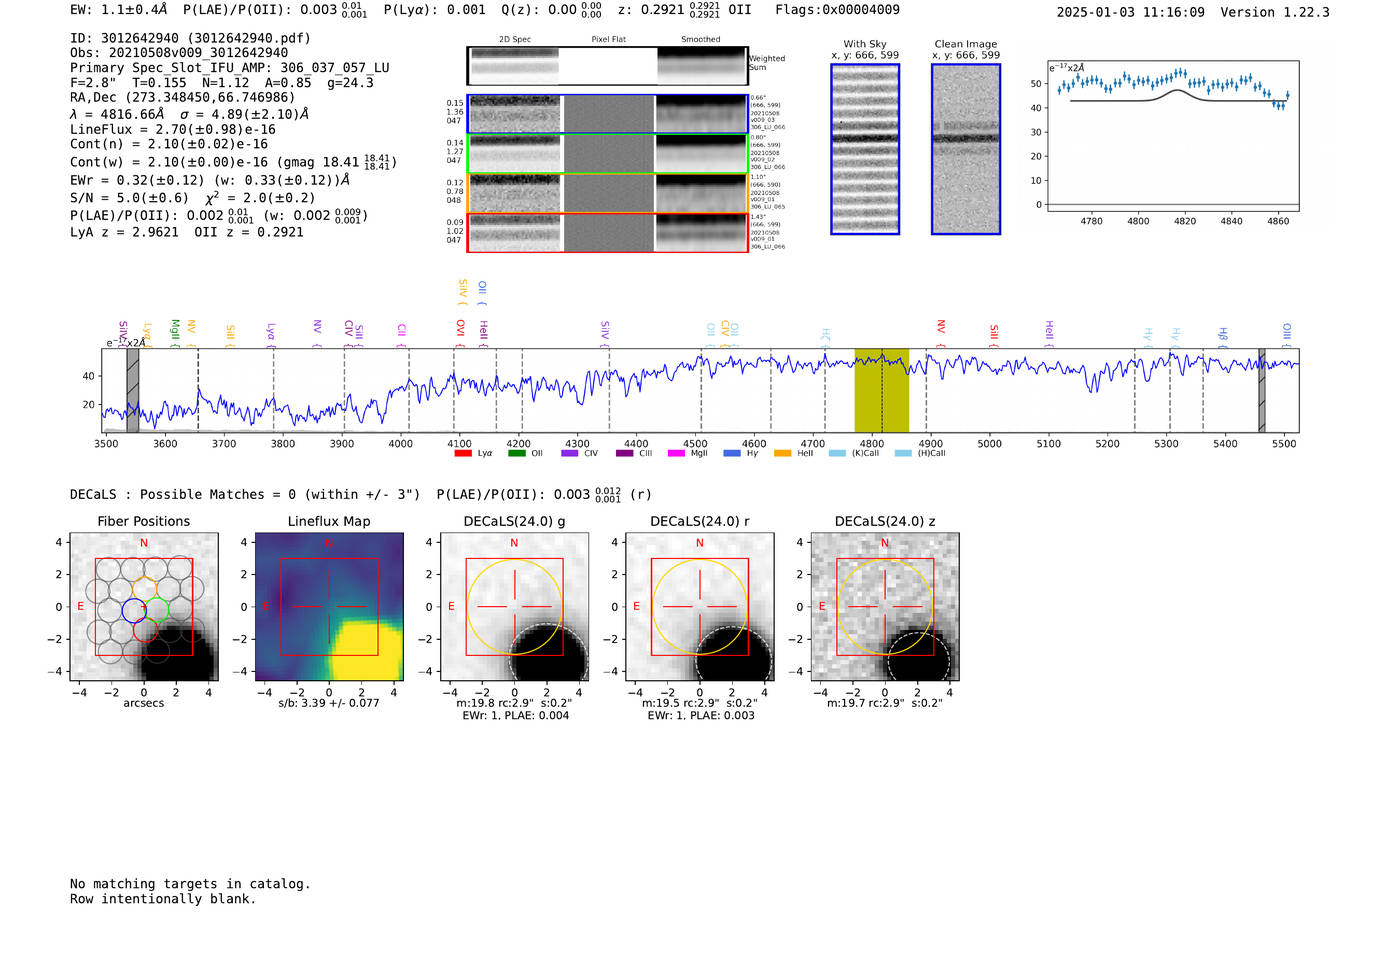Viewport: 1400px width, 953px height.
Task: Click 'EWr: 1. PLAE: 0.003' under r image
Action: [700, 716]
